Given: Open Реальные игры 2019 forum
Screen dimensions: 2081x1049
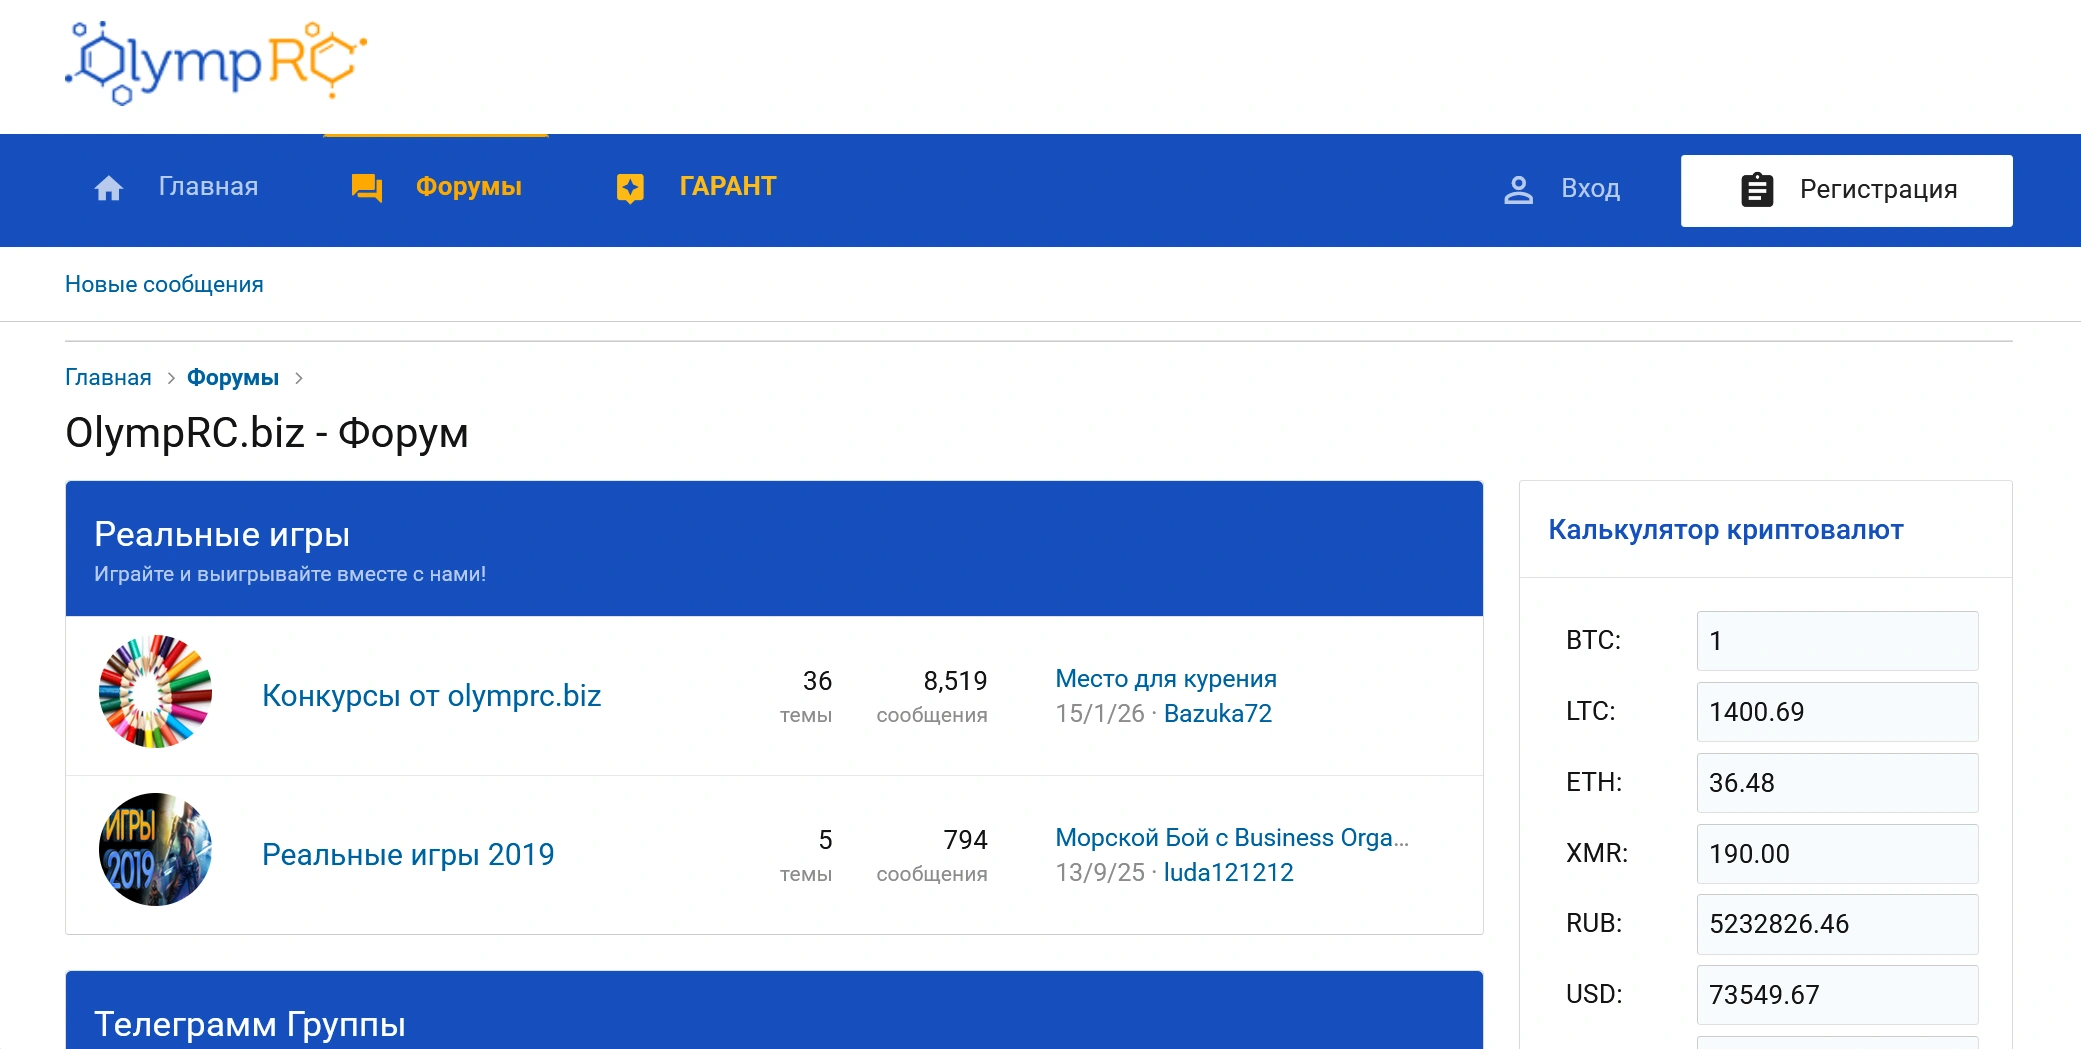Looking at the screenshot, I should pos(408,854).
